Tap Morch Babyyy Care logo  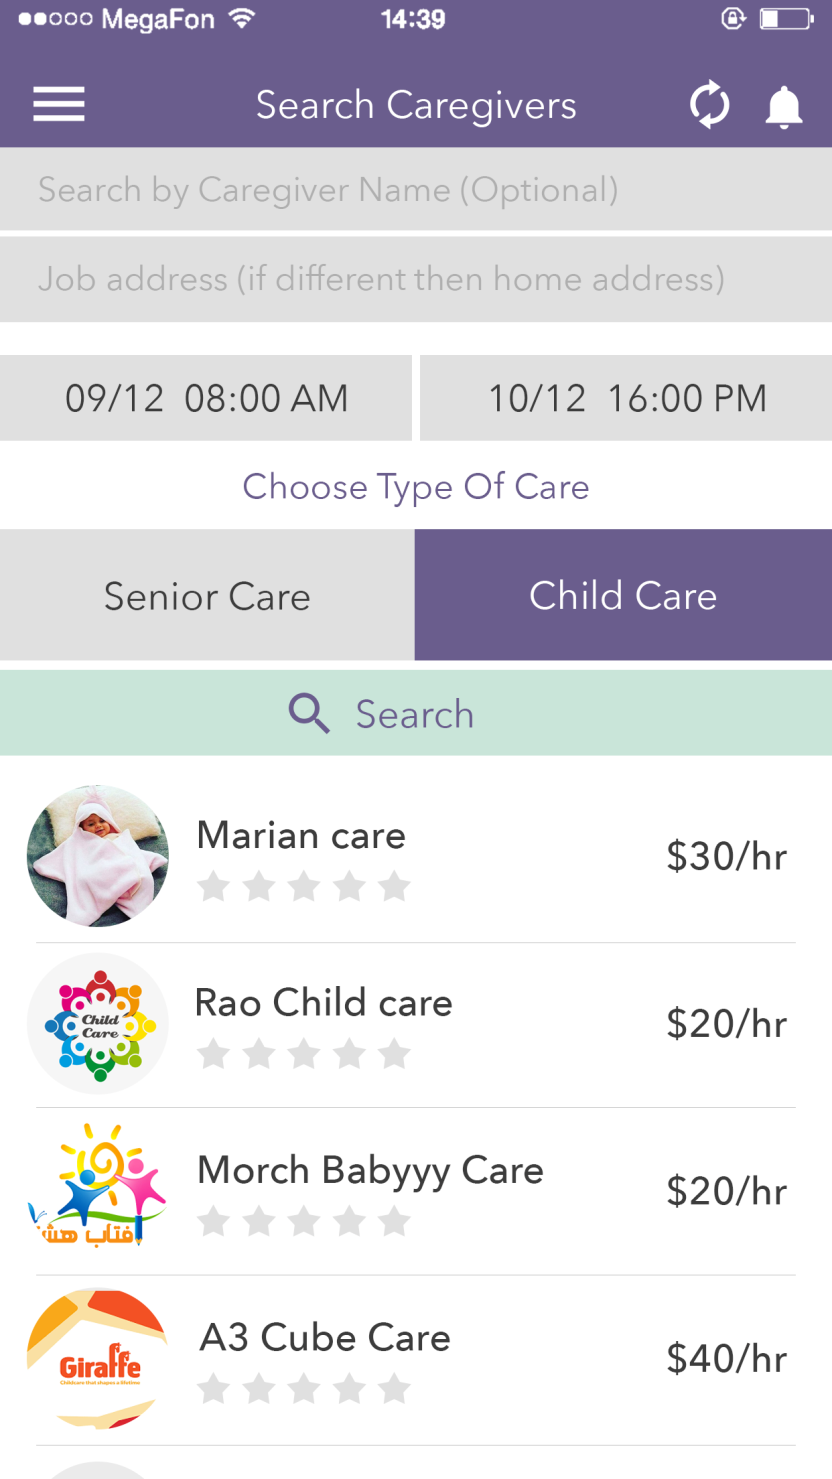pyautogui.click(x=98, y=1189)
